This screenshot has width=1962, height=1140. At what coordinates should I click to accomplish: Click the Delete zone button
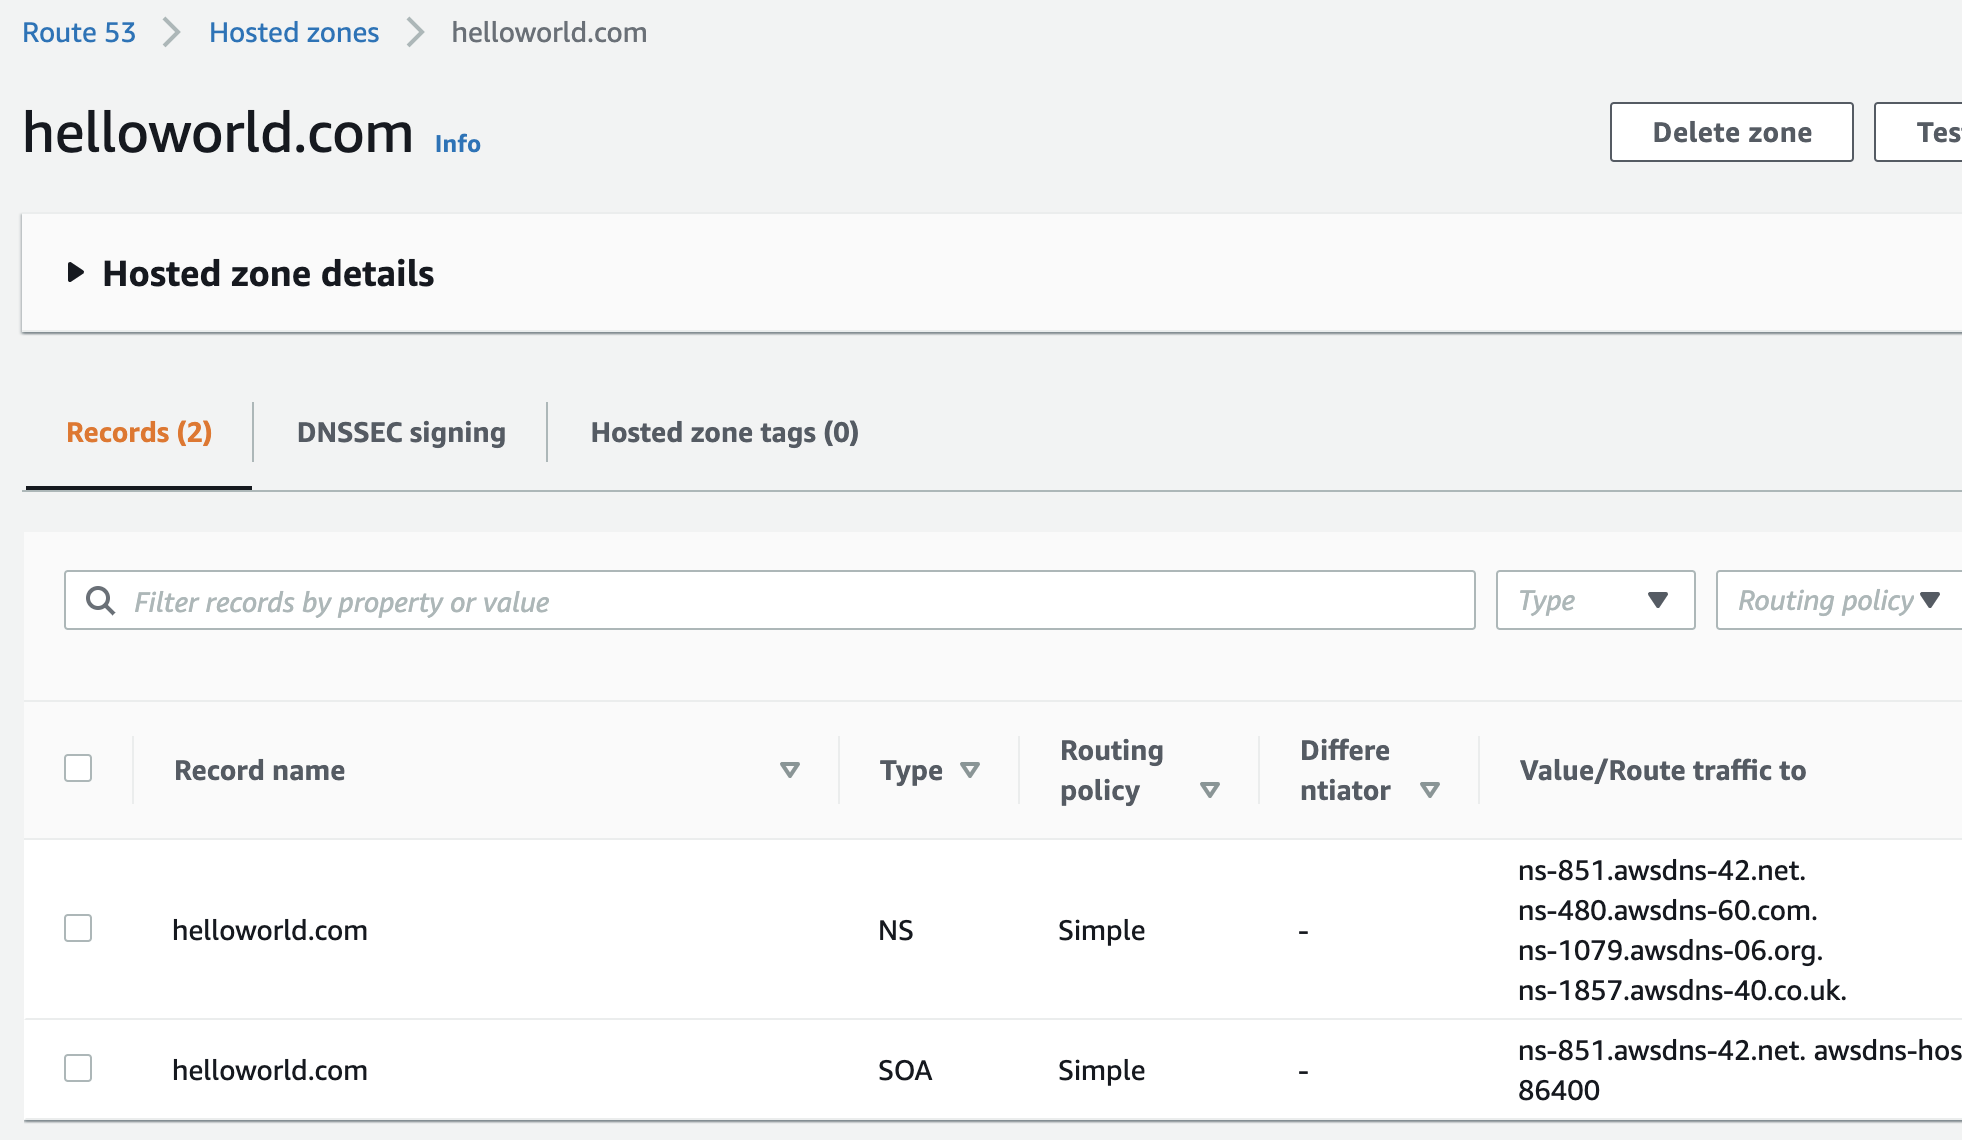1731,132
